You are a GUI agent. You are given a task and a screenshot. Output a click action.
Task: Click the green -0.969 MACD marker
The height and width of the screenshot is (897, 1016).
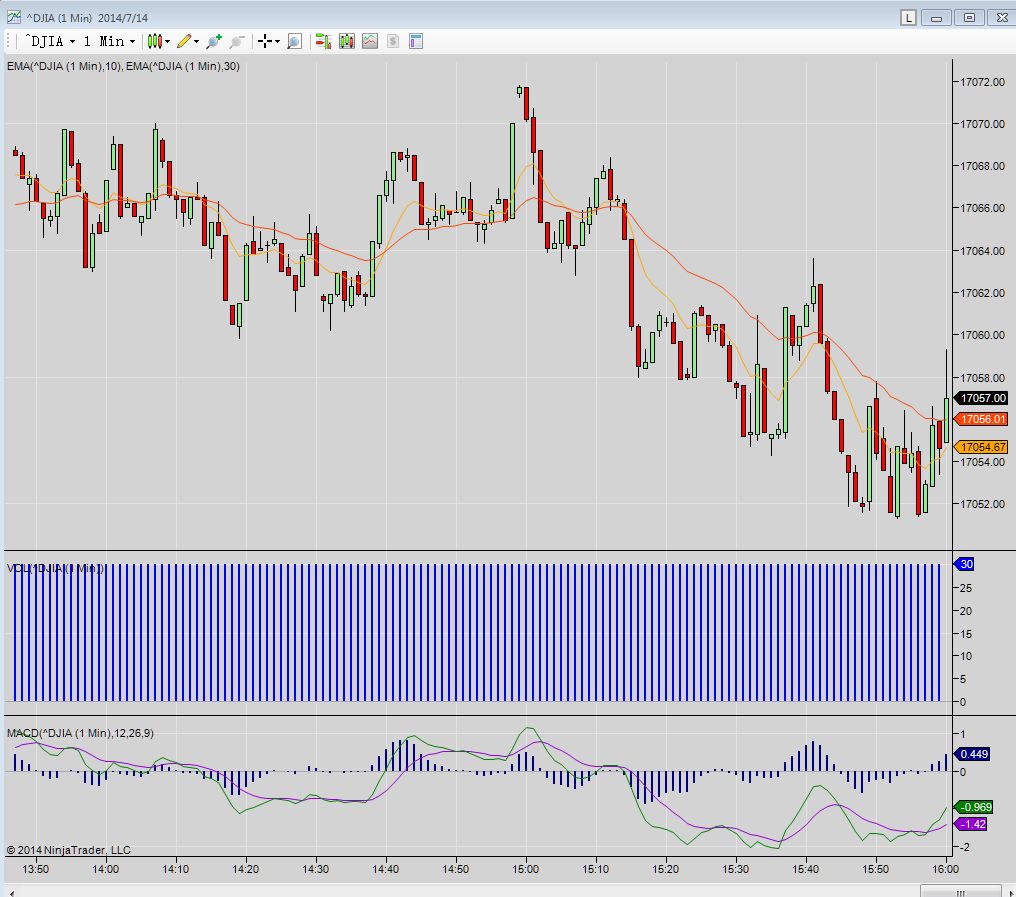click(975, 807)
